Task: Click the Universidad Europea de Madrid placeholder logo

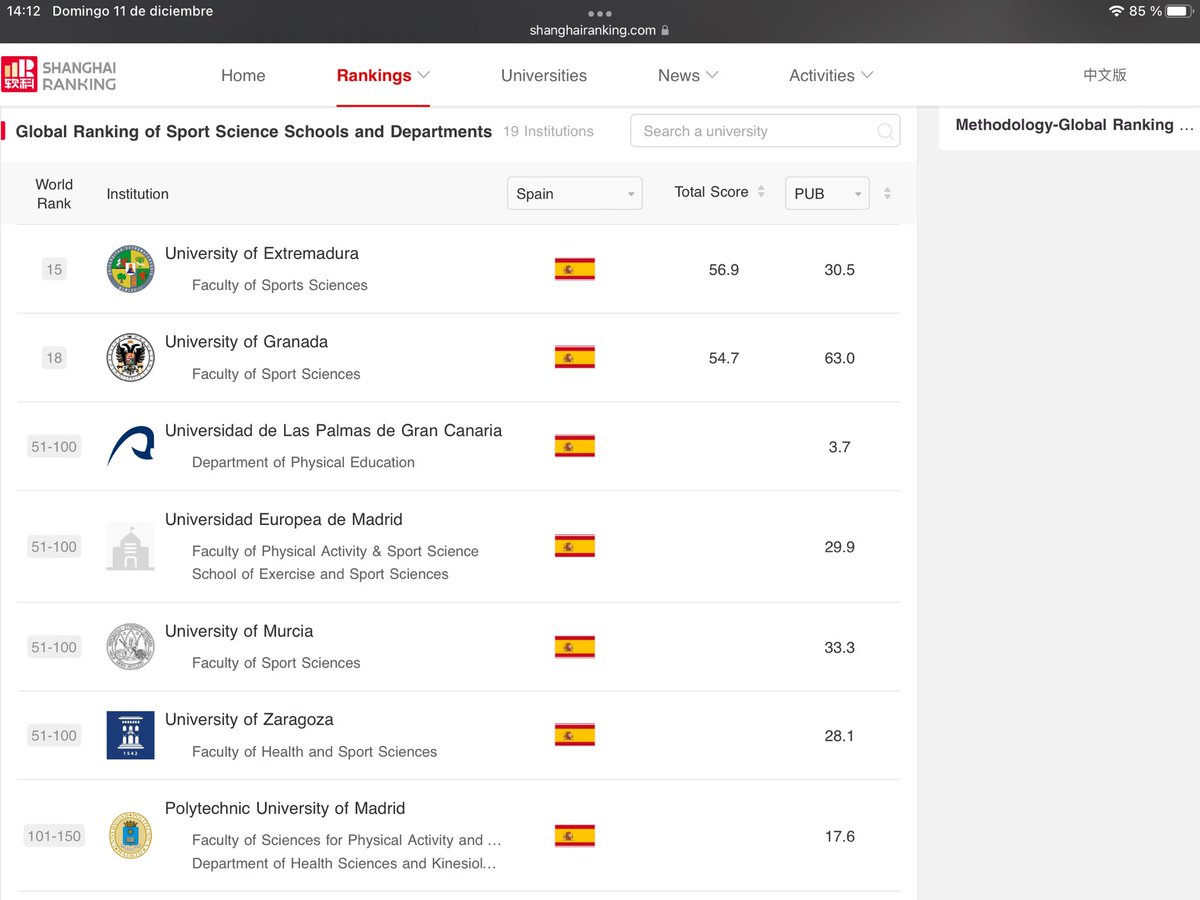Action: click(x=130, y=546)
